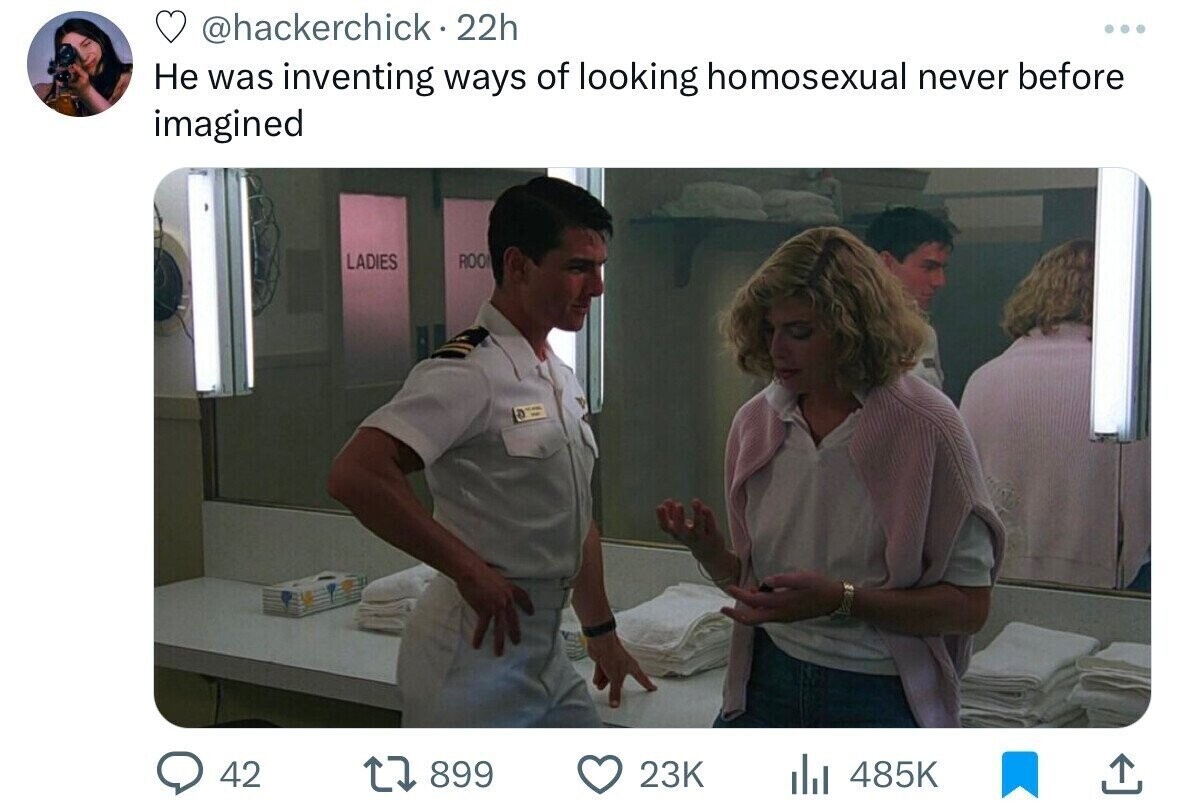Screen dimensions: 1179x811
Task: Open the 22h timestamp link
Action: [487, 29]
